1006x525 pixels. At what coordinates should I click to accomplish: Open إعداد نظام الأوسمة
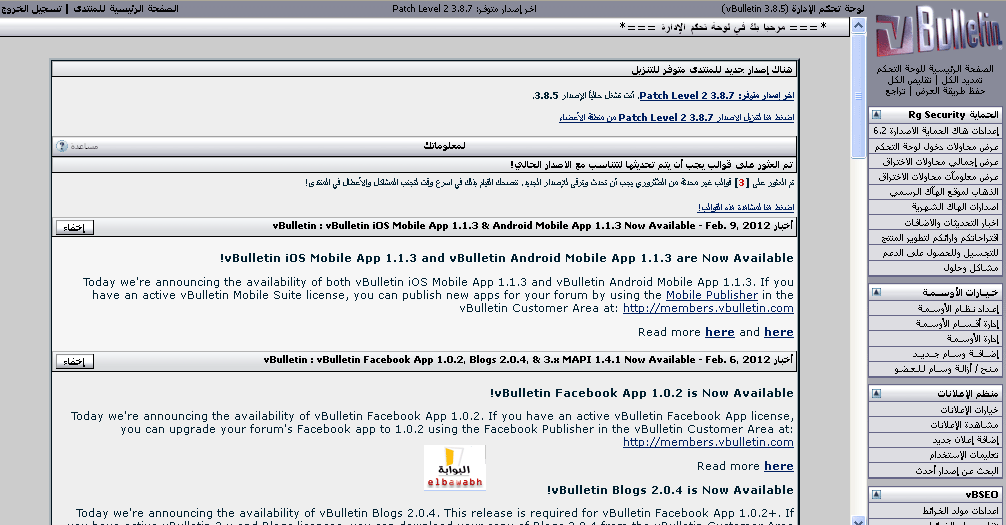(x=935, y=309)
